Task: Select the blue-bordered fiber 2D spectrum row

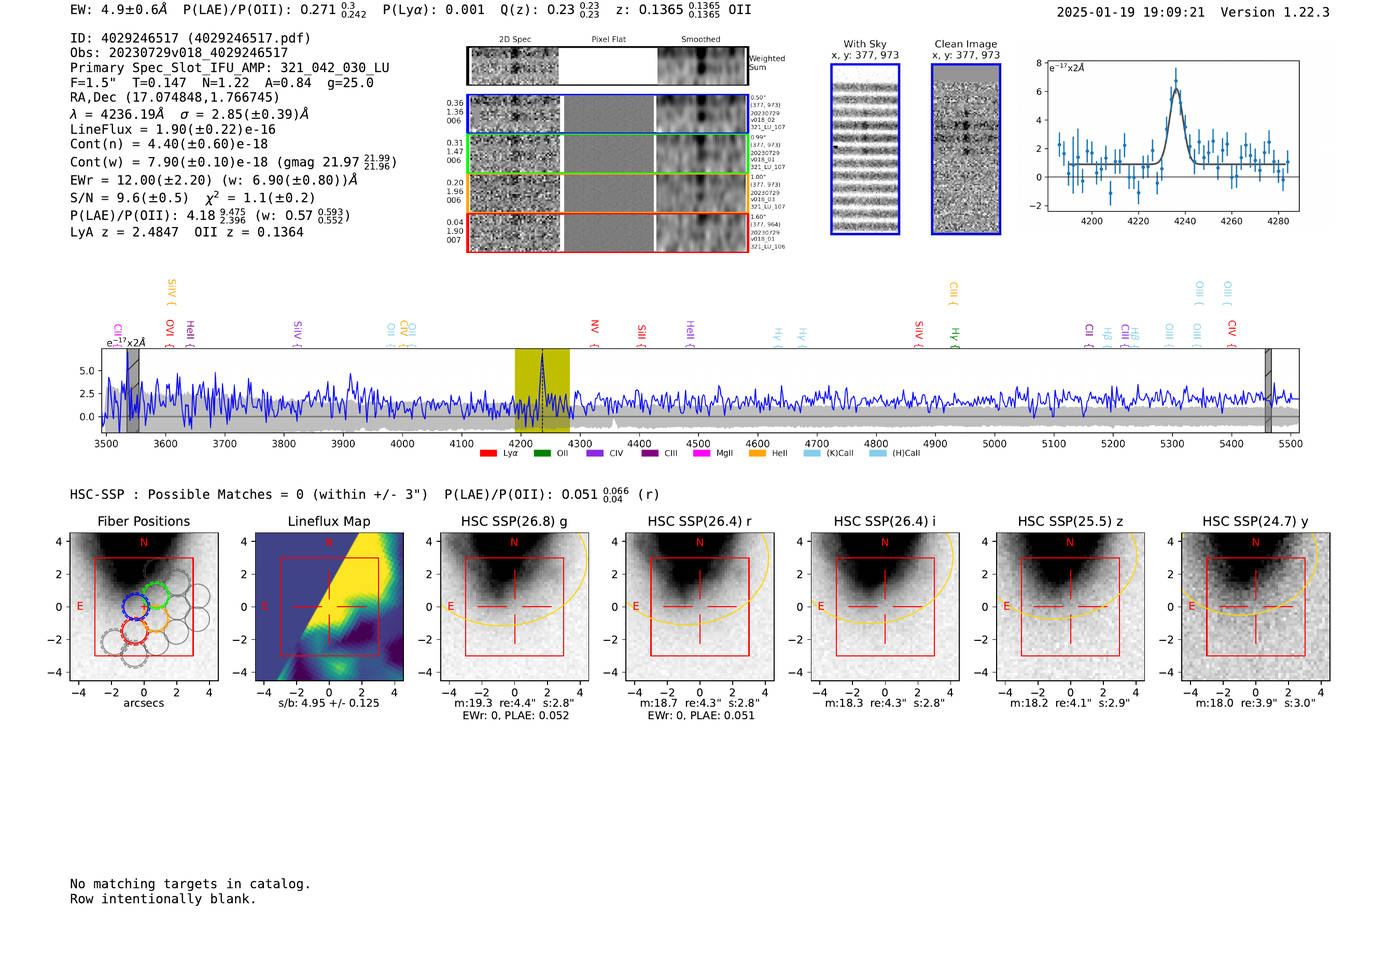Action: pyautogui.click(x=608, y=114)
